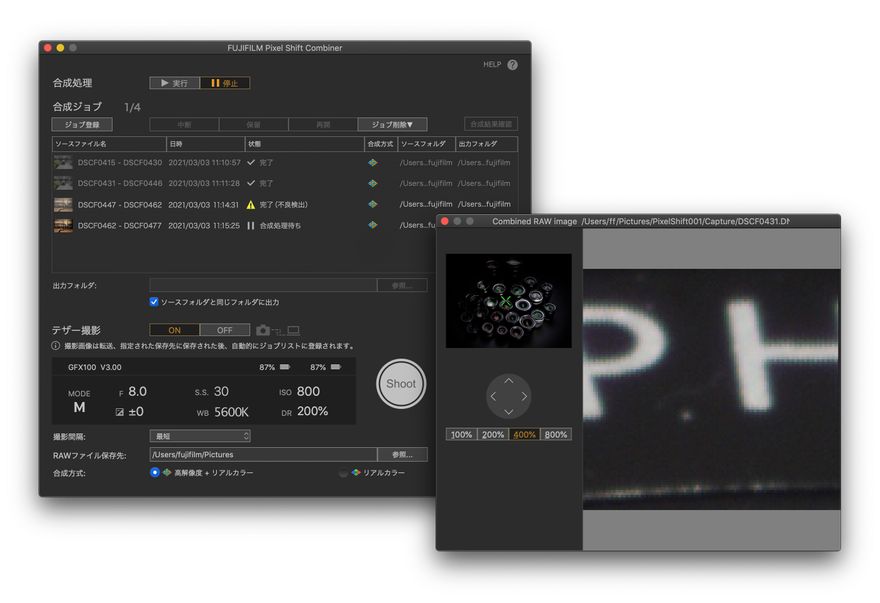Open the ジョブ削除 dropdown
The image size is (880, 603).
click(392, 124)
